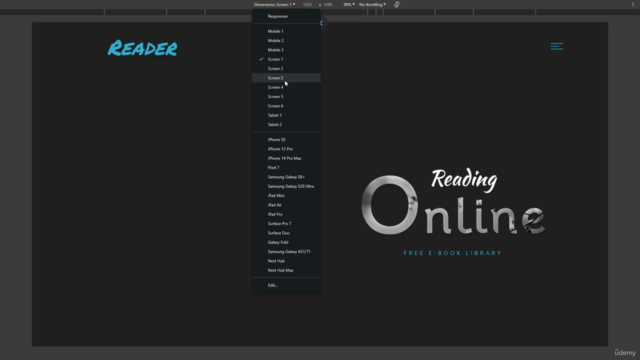This screenshot has width=640, height=360.
Task: Select Samsung Galaxy S8+ preset
Action: point(286,177)
